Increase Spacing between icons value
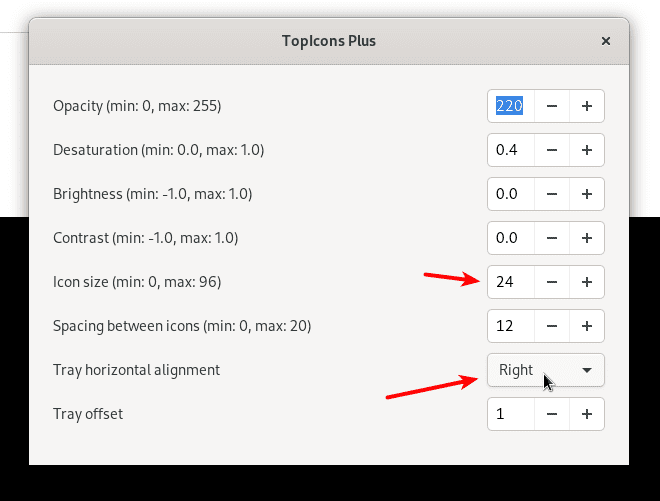 point(587,326)
